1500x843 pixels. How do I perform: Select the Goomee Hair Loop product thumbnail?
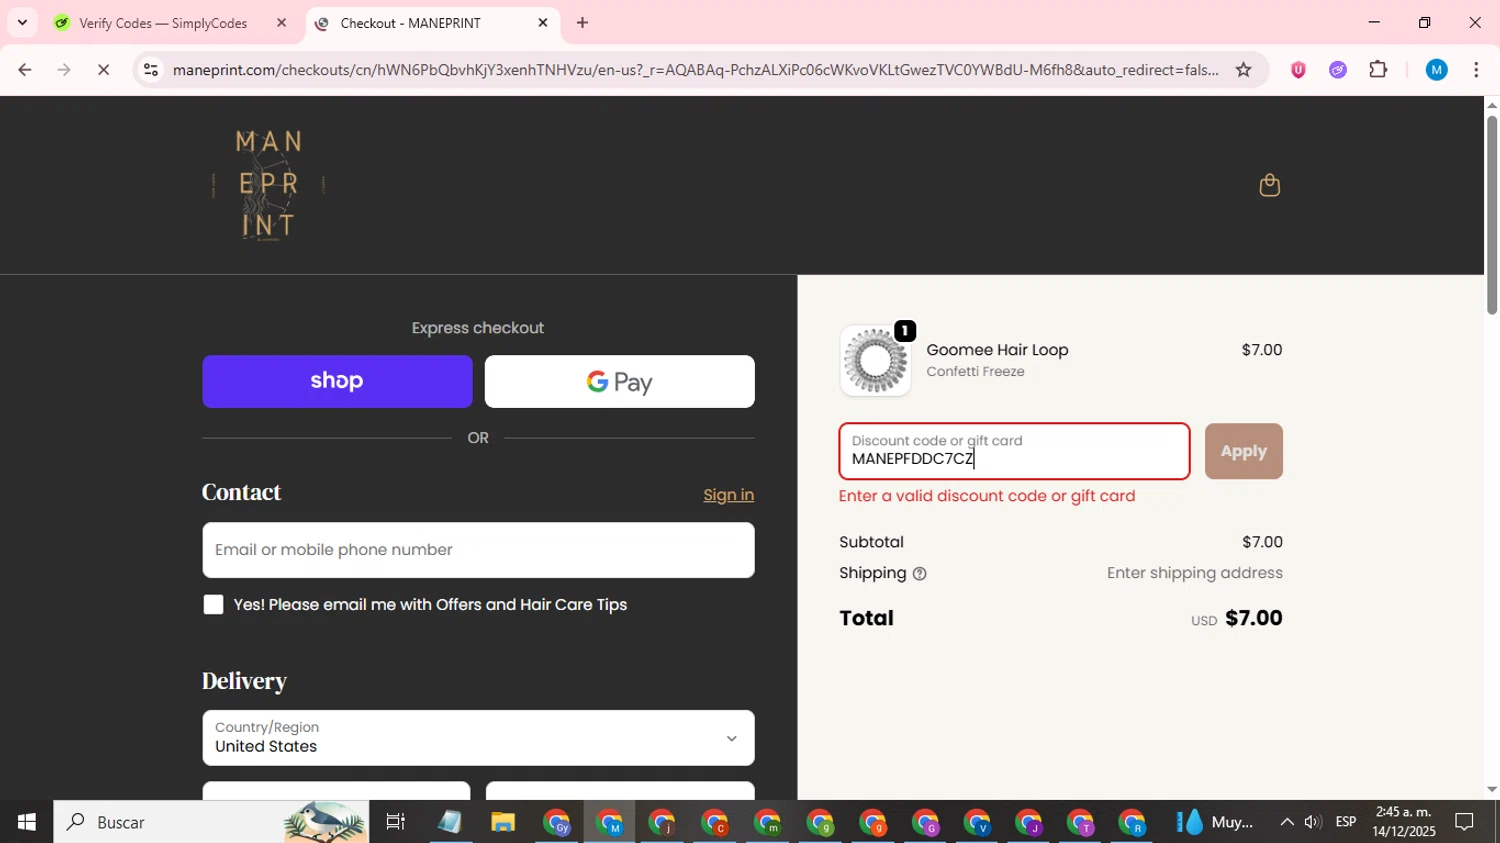point(875,360)
